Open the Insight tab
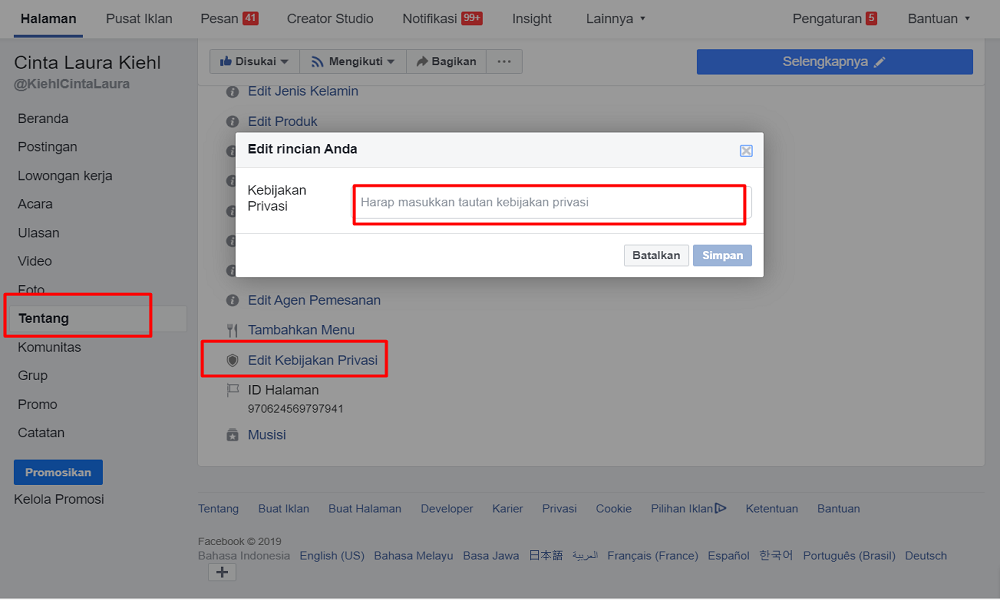The width and height of the screenshot is (1000, 600). tap(531, 18)
